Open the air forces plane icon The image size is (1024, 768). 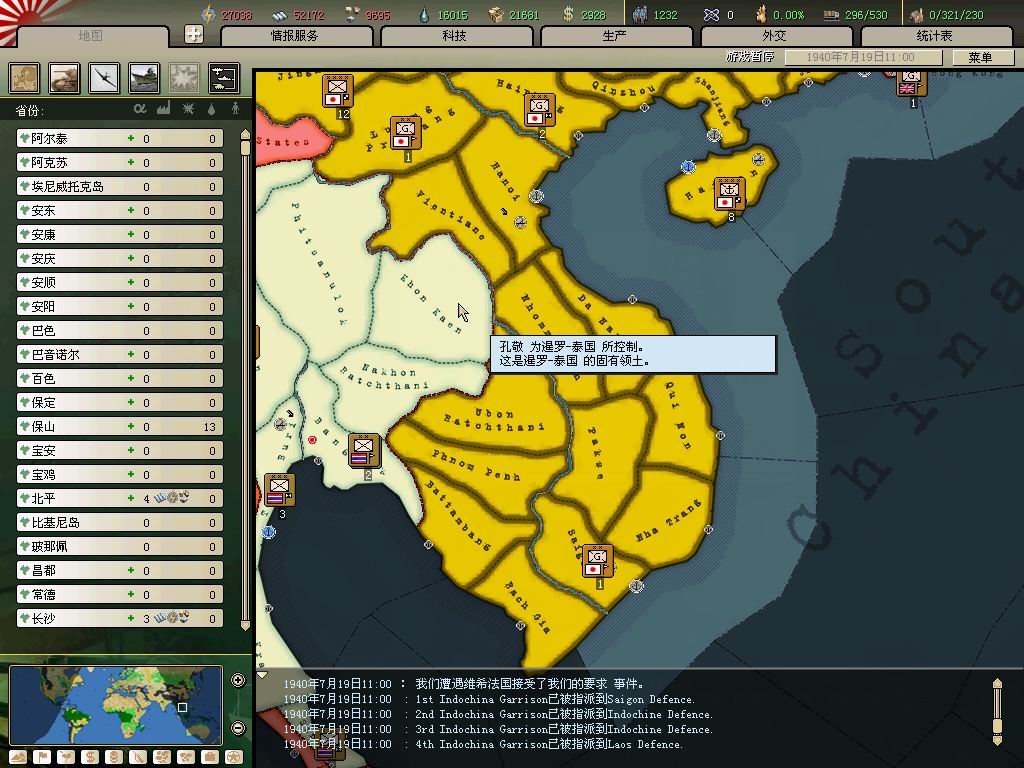104,78
